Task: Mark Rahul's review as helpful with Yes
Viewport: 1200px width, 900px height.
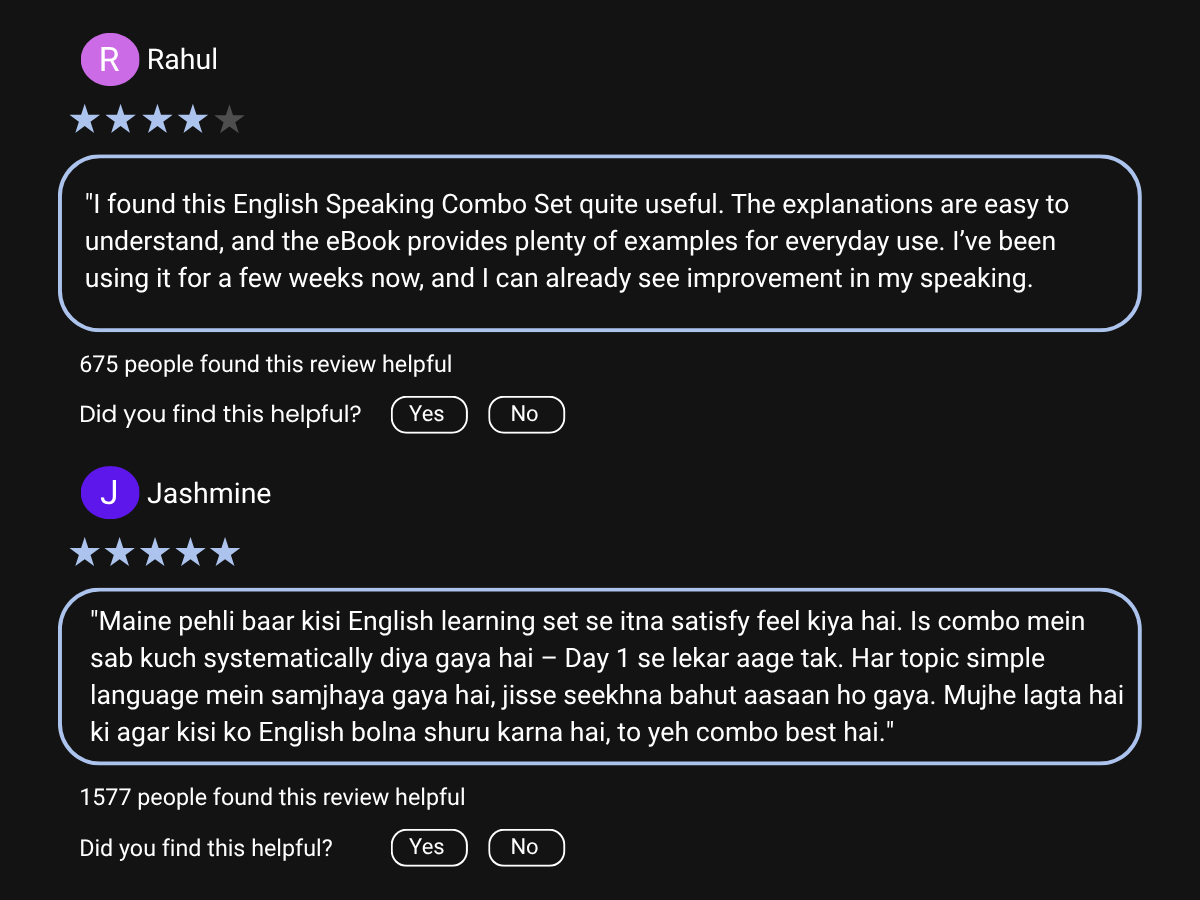Action: (x=428, y=414)
